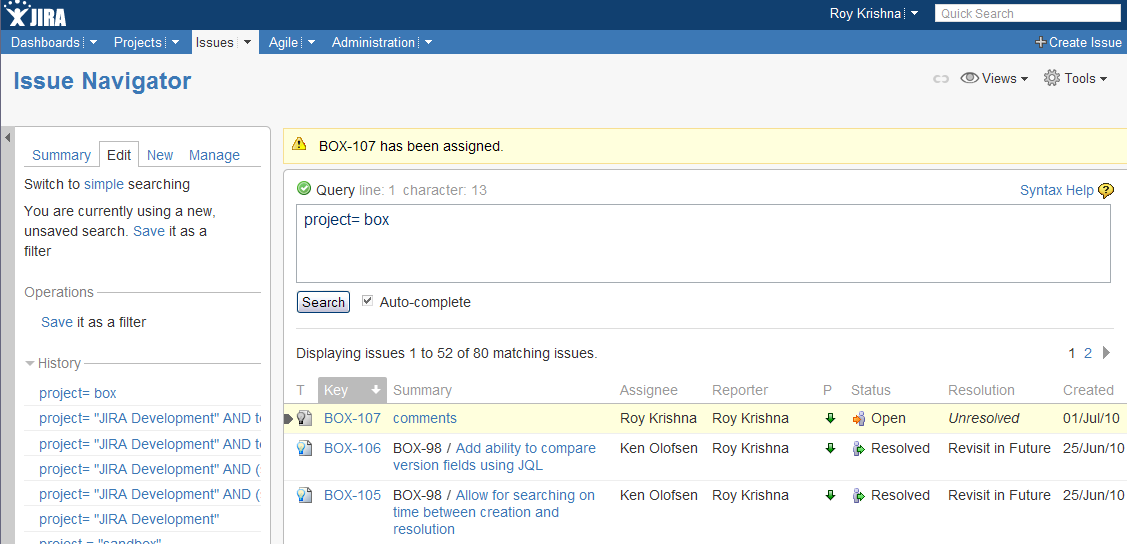Click the JIRA logo

(x=36, y=13)
